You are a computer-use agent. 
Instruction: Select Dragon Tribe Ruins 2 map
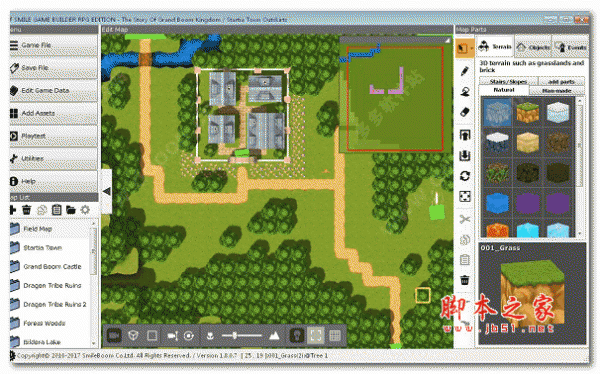[50, 304]
